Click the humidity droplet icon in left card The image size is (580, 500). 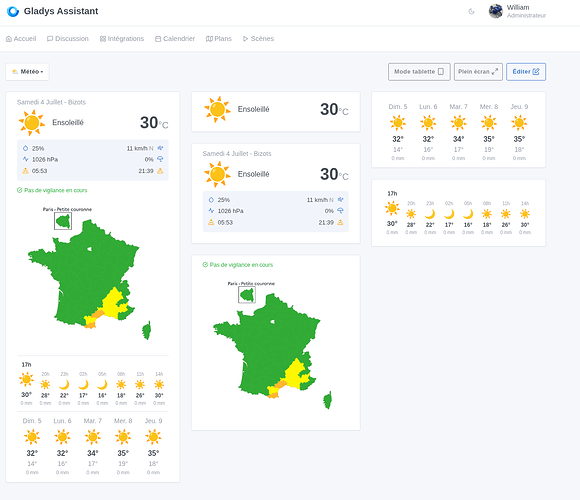coord(25,148)
